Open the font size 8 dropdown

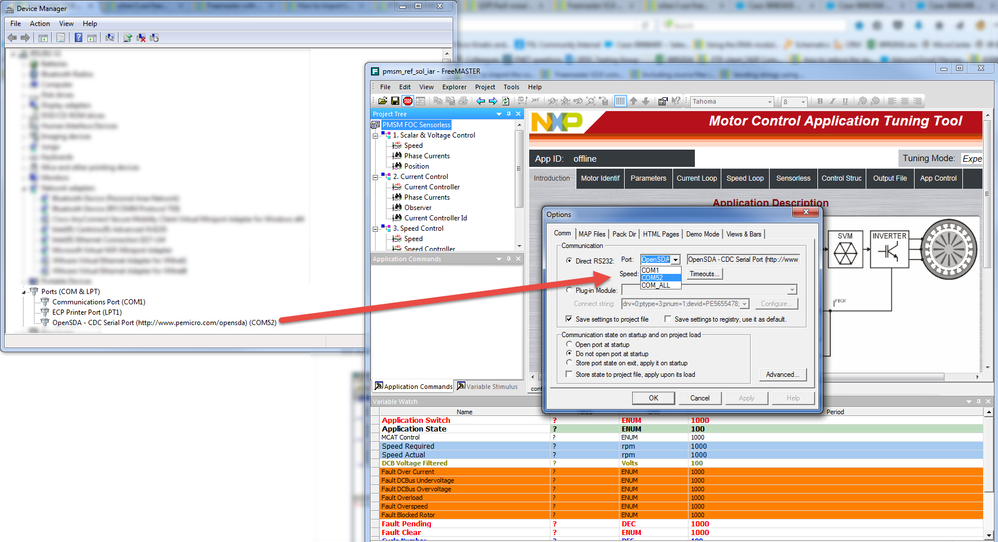coord(803,102)
